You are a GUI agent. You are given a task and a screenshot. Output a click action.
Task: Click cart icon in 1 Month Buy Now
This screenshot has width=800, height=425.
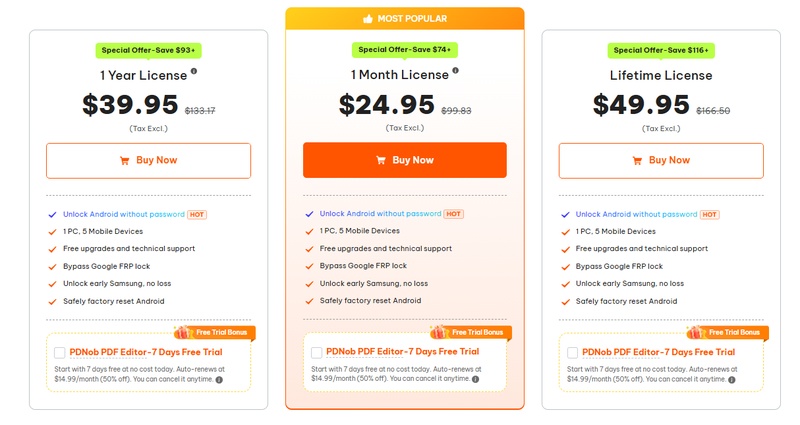point(381,161)
